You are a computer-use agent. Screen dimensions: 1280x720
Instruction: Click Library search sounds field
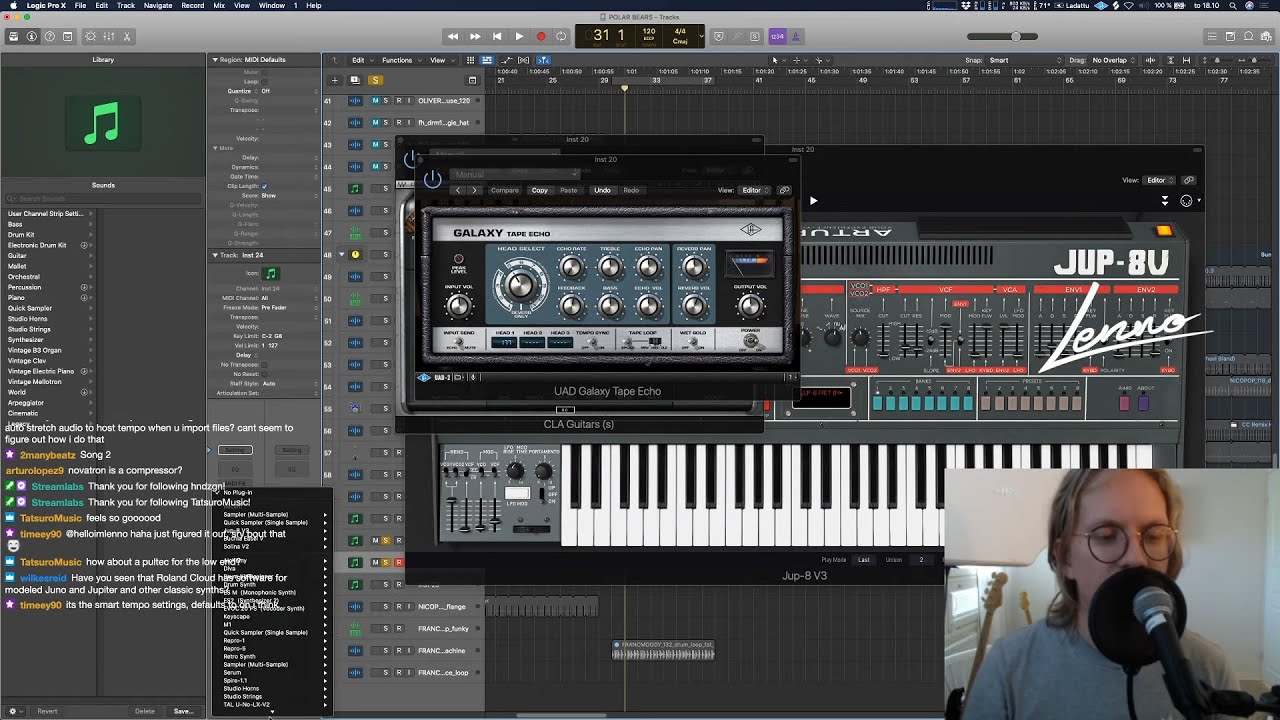103,200
